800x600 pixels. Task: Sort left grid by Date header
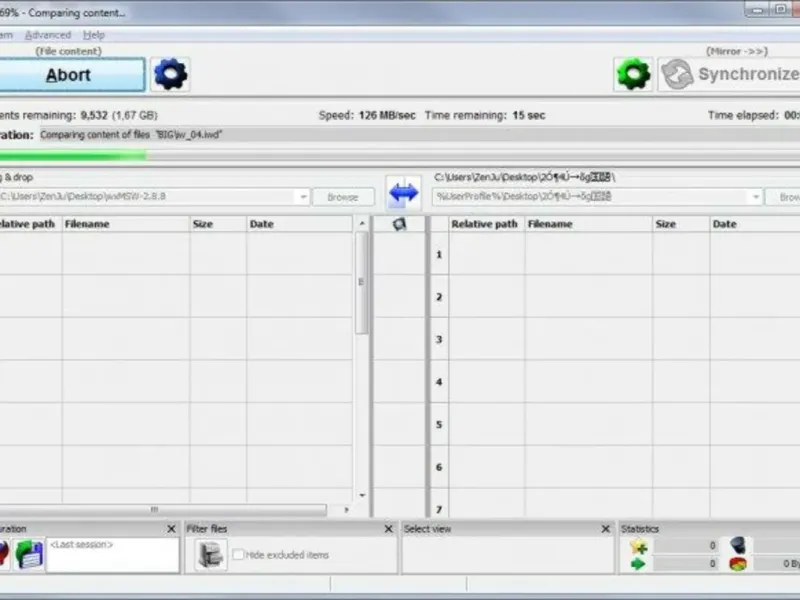299,224
